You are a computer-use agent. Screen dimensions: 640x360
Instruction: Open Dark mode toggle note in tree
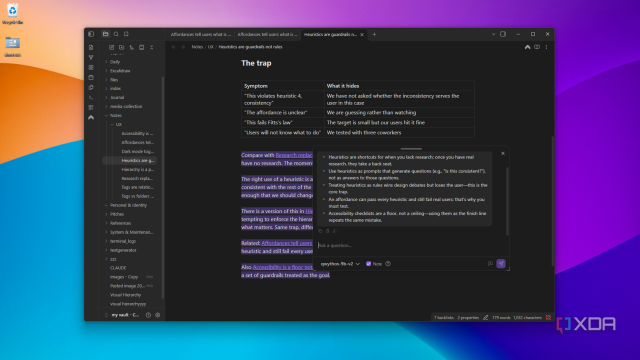pyautogui.click(x=138, y=151)
